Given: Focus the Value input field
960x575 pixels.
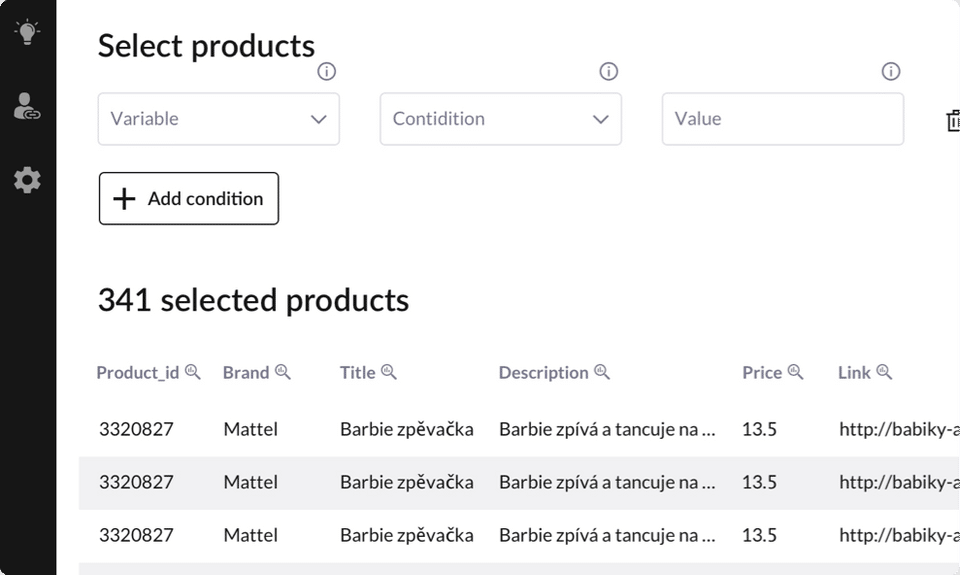Looking at the screenshot, I should [783, 119].
